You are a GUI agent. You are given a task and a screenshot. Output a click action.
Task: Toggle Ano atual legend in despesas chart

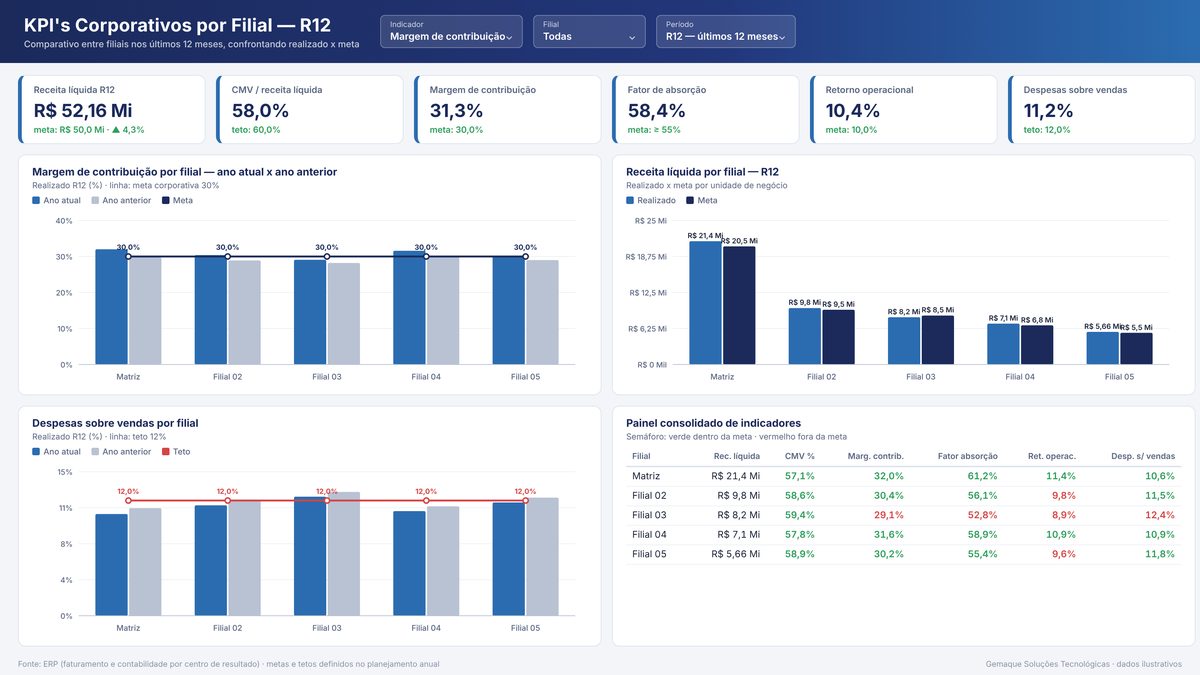[56, 451]
